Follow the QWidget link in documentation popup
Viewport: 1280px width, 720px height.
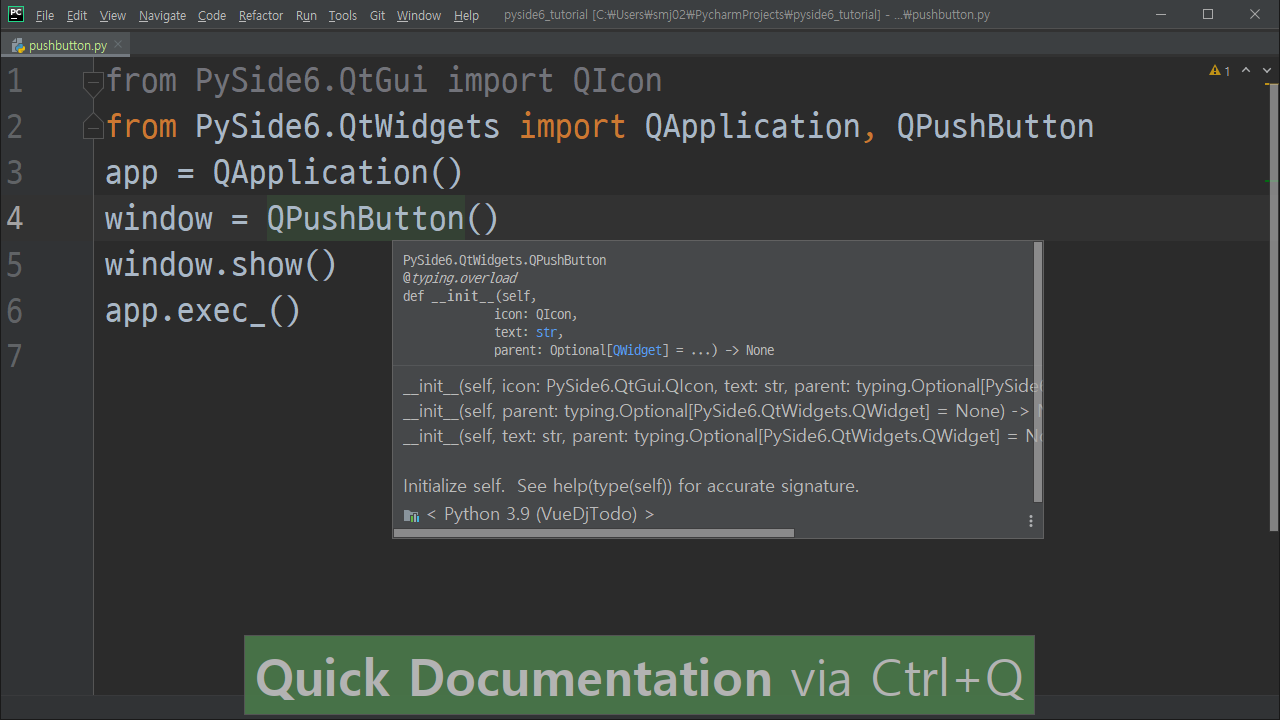pos(638,350)
